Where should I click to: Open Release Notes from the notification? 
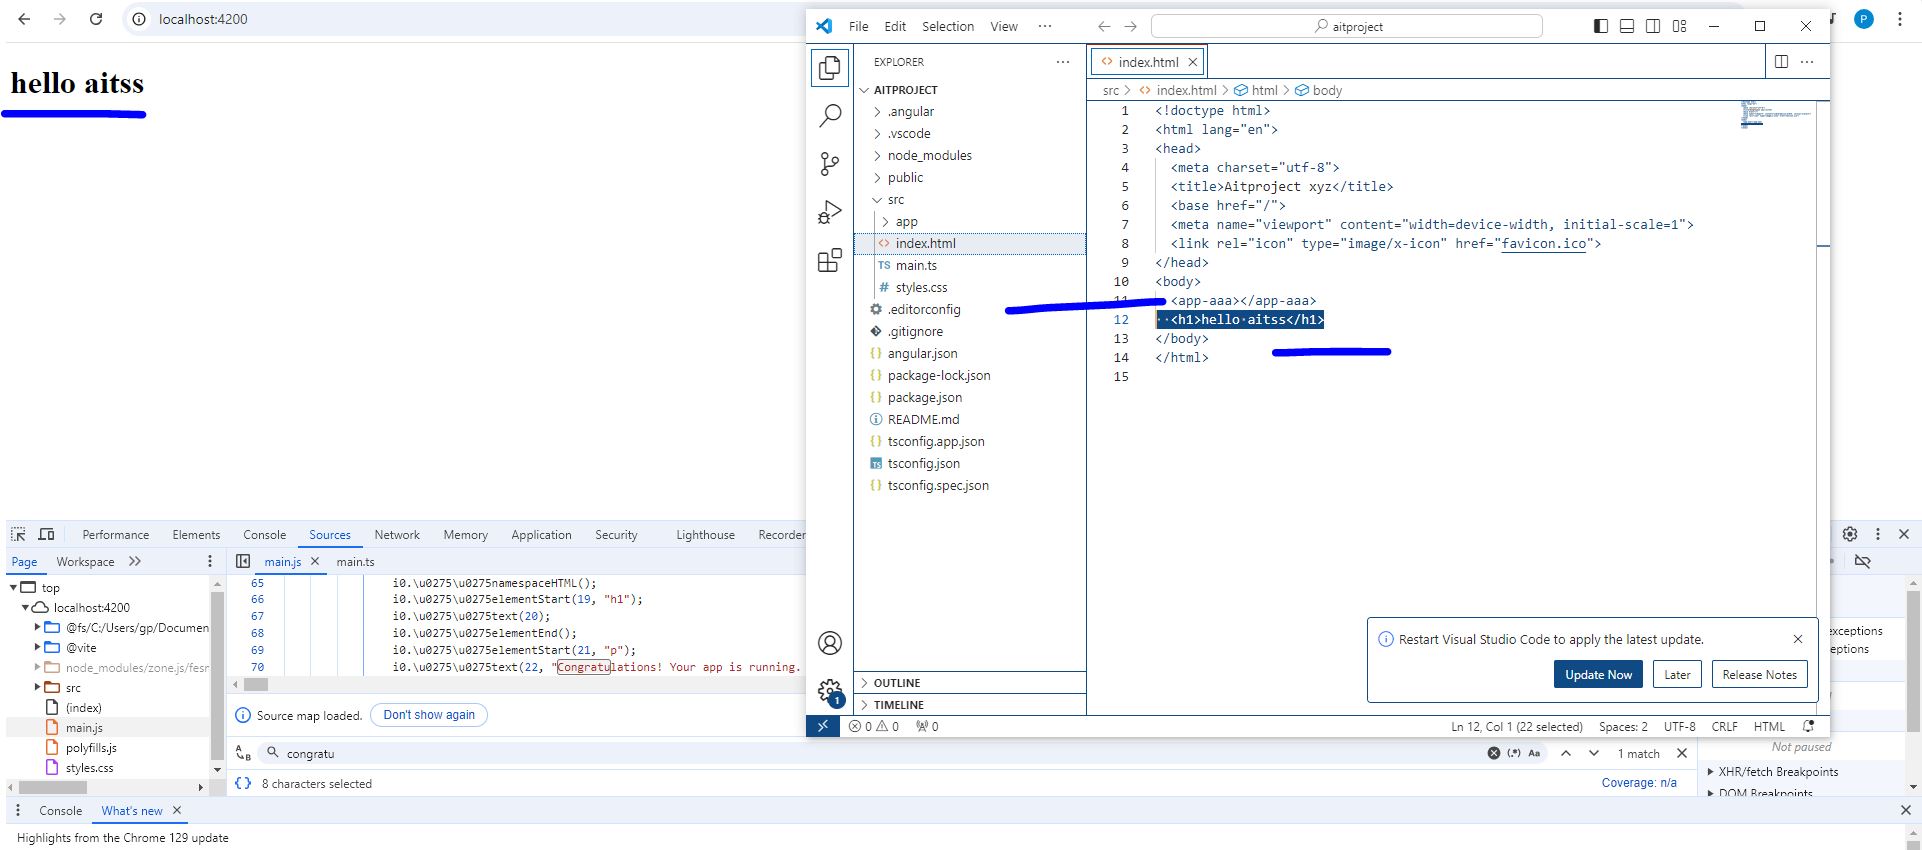pyautogui.click(x=1760, y=675)
